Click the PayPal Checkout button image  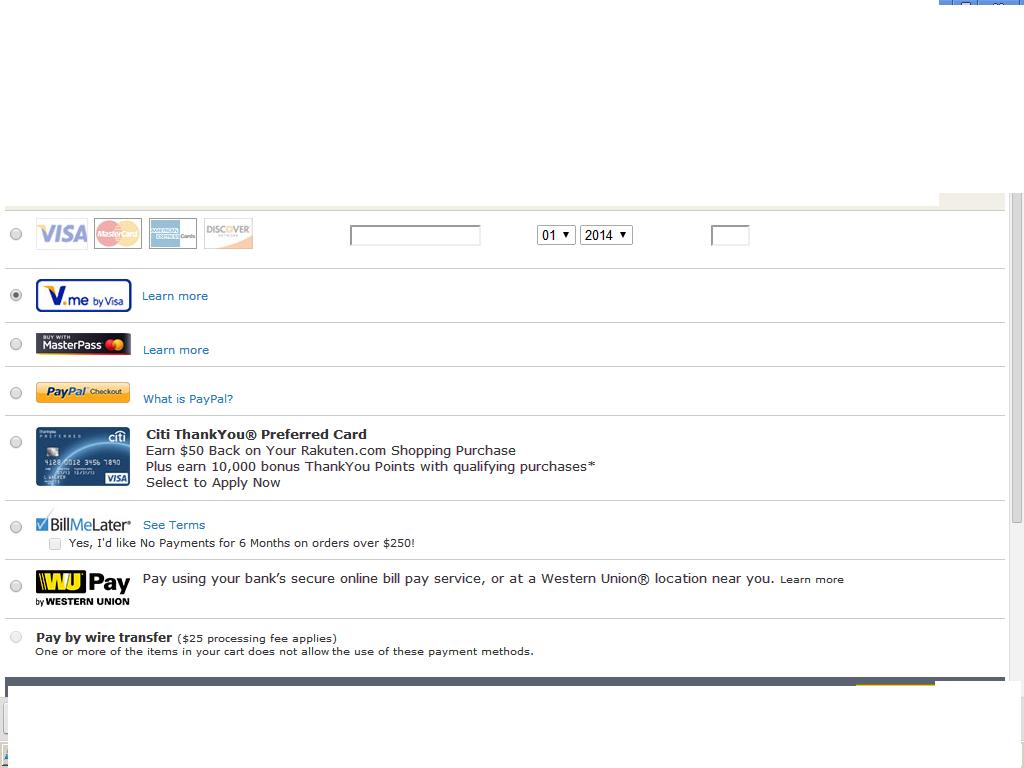(x=83, y=392)
